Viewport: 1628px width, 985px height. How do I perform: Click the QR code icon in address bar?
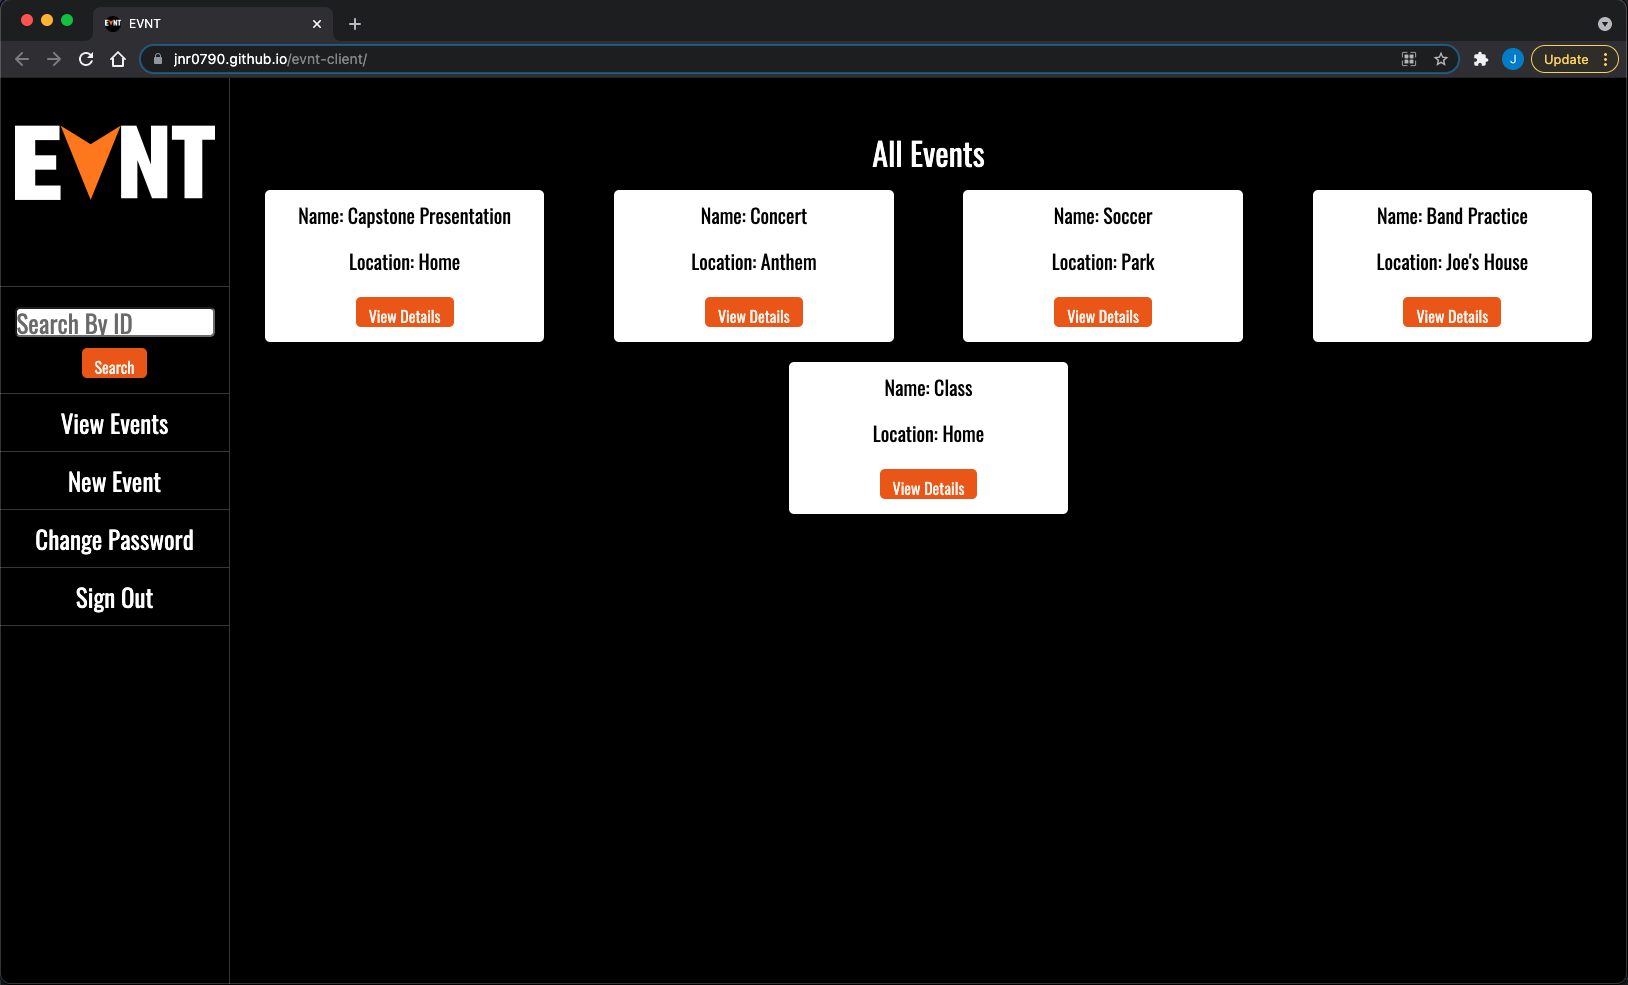[1409, 59]
